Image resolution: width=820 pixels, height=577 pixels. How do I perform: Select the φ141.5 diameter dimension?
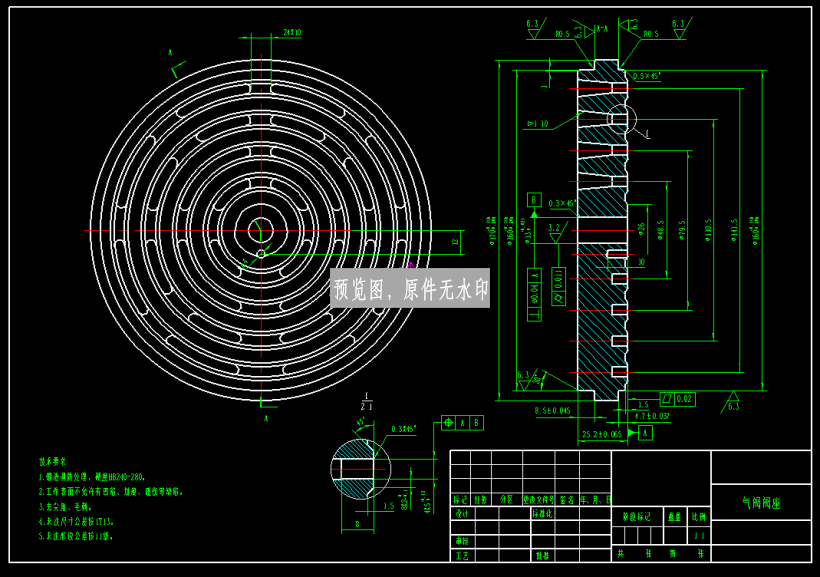click(734, 230)
